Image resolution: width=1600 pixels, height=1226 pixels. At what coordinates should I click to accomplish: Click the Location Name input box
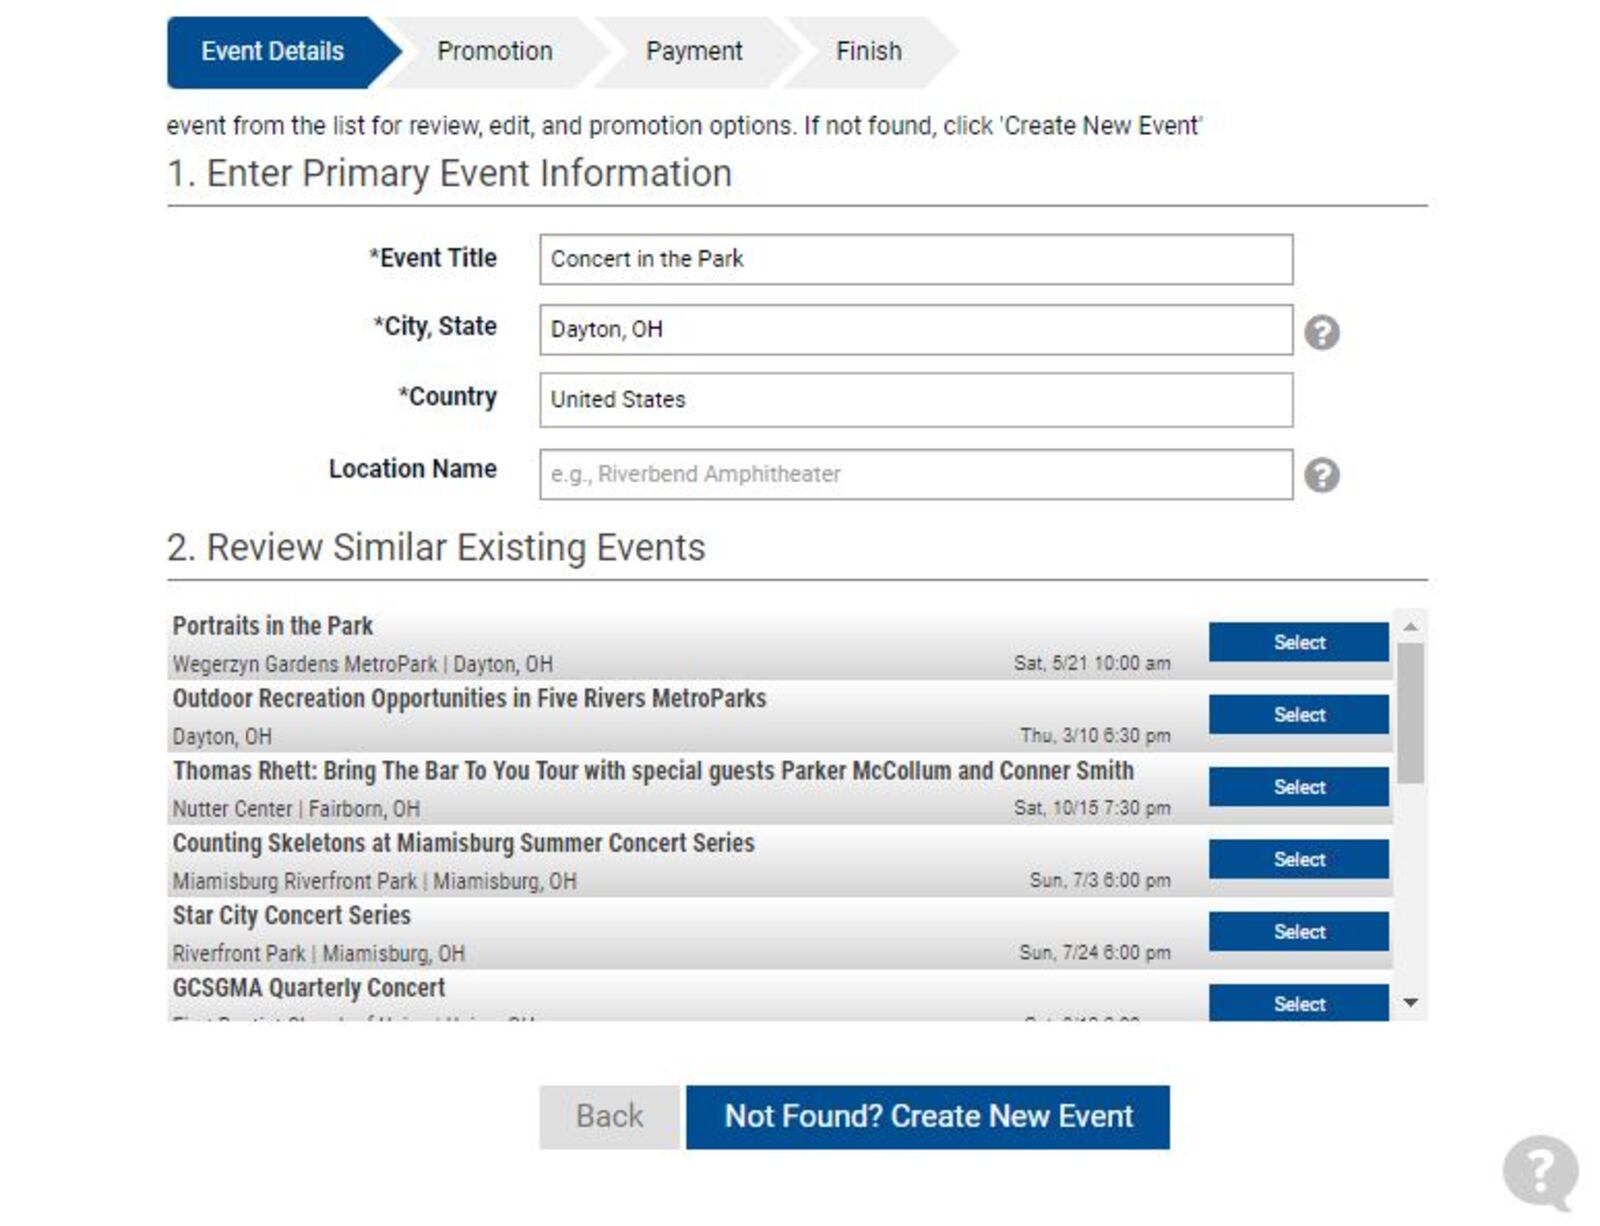[915, 474]
